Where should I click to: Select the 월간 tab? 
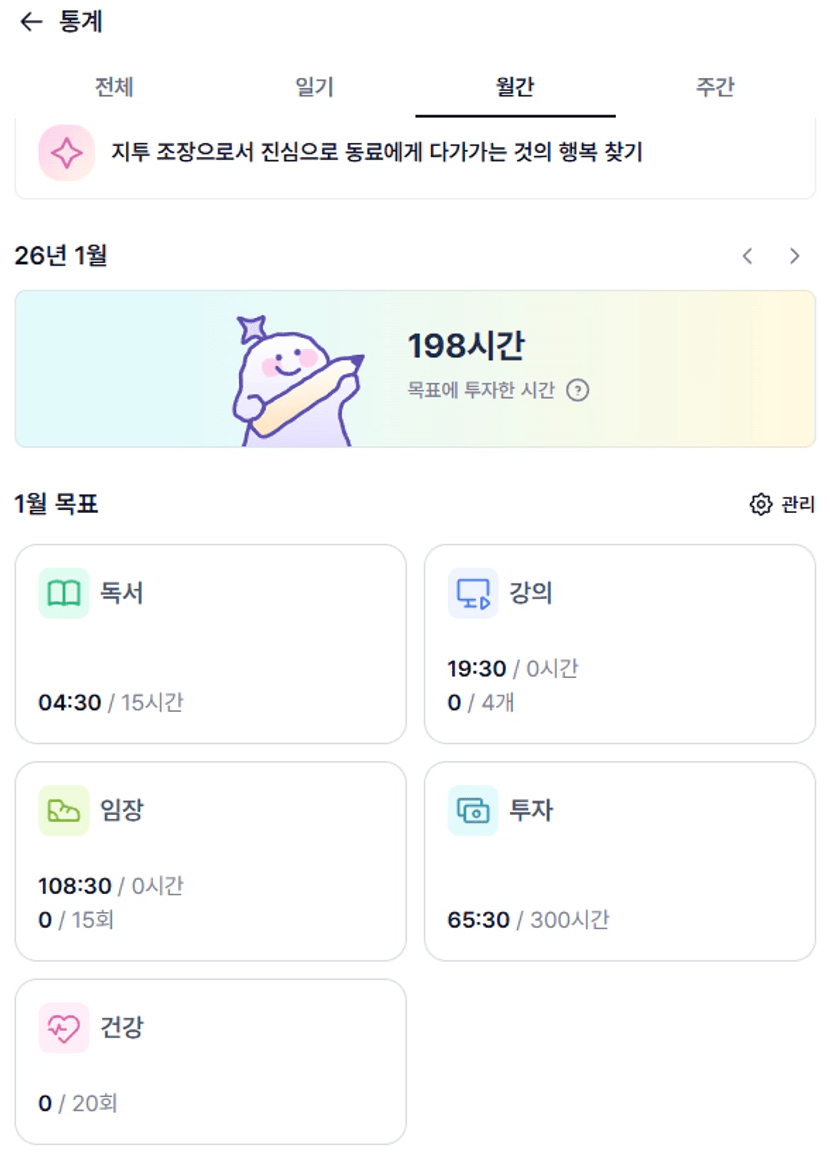[515, 87]
